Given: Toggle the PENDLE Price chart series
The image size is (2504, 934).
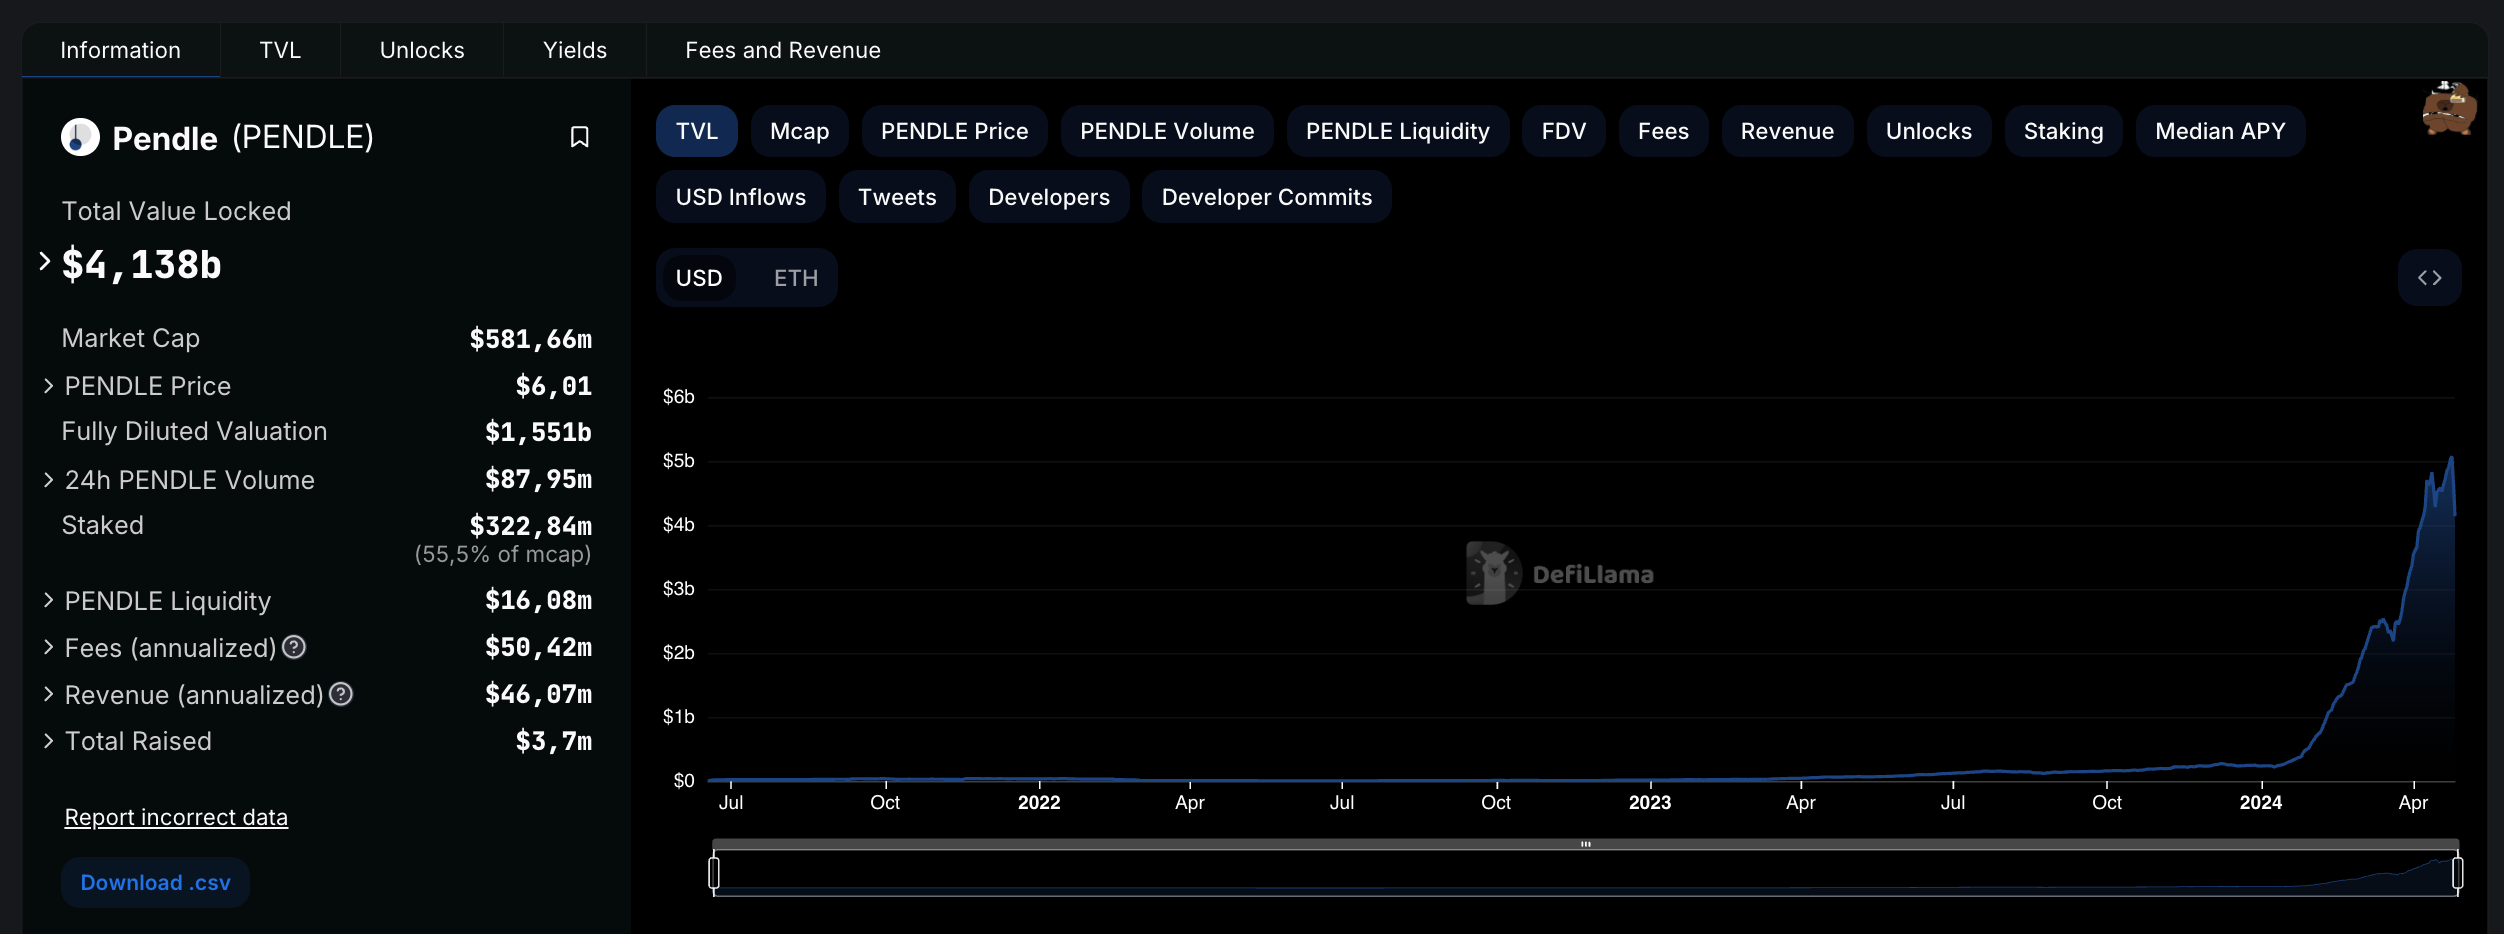Looking at the screenshot, I should (x=954, y=131).
